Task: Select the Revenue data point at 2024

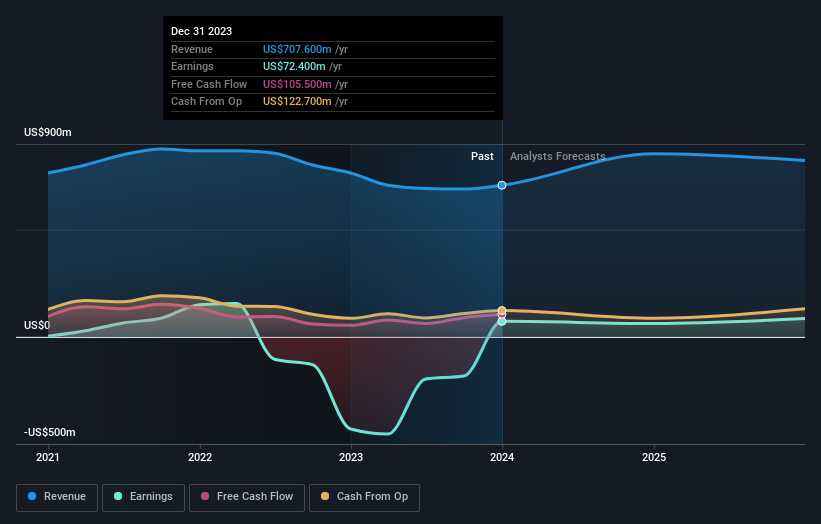Action: [x=502, y=185]
